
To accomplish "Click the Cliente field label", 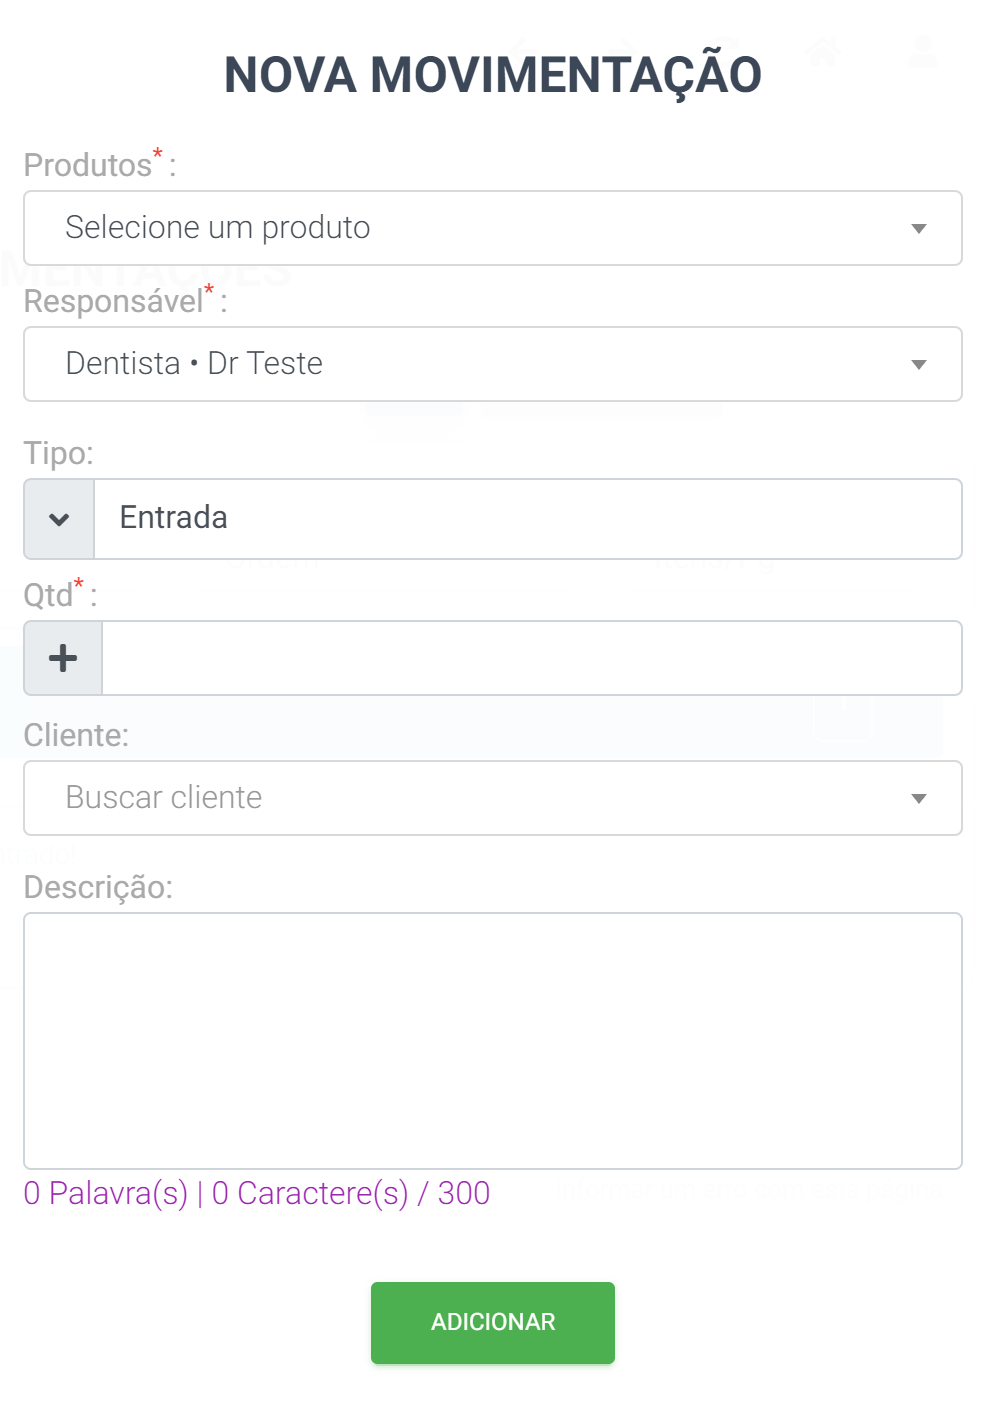I will [77, 735].
